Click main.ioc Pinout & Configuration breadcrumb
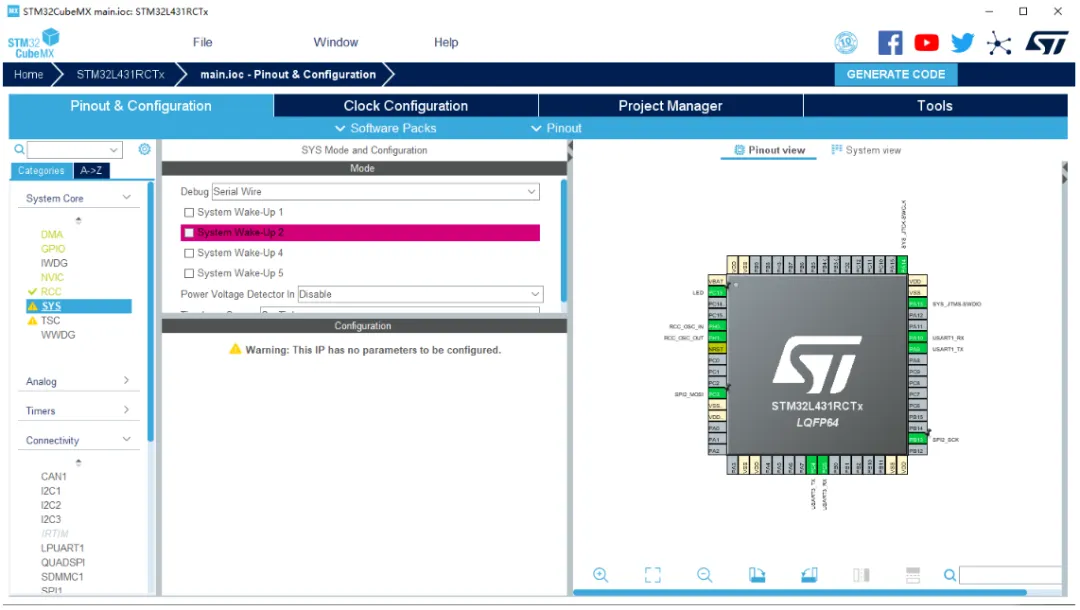The width and height of the screenshot is (1080, 610). pyautogui.click(x=288, y=74)
